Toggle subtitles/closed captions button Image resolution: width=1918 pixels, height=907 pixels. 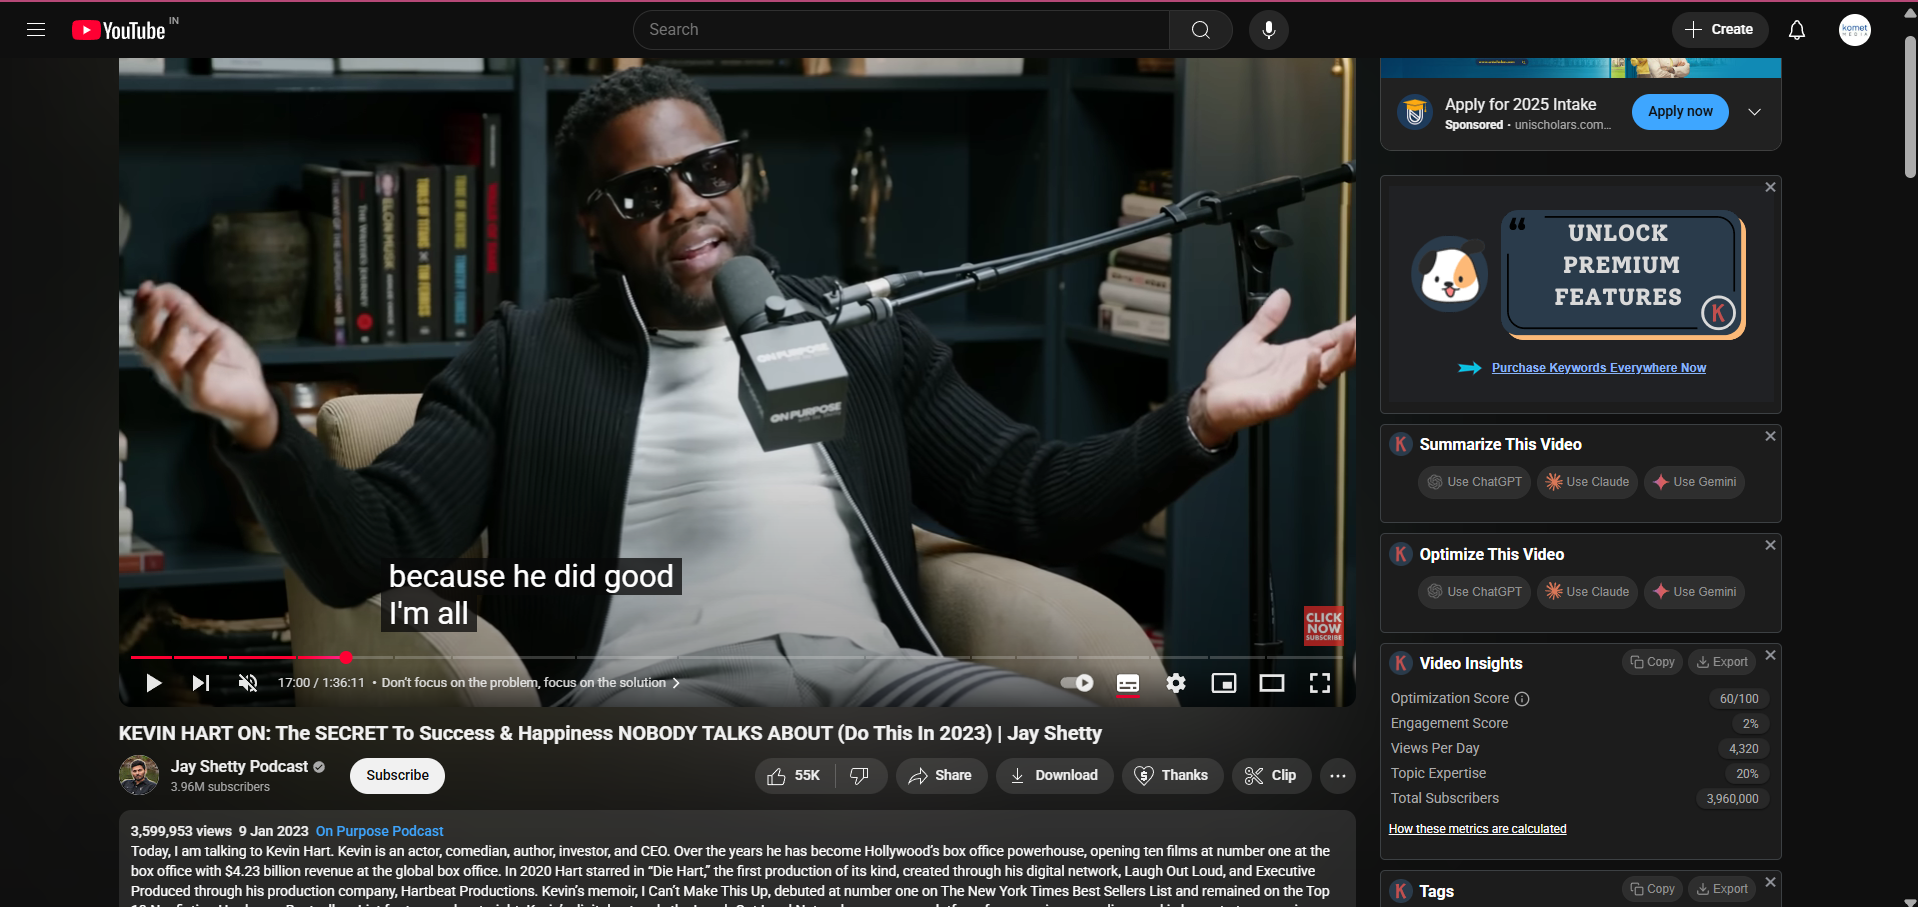click(1127, 683)
